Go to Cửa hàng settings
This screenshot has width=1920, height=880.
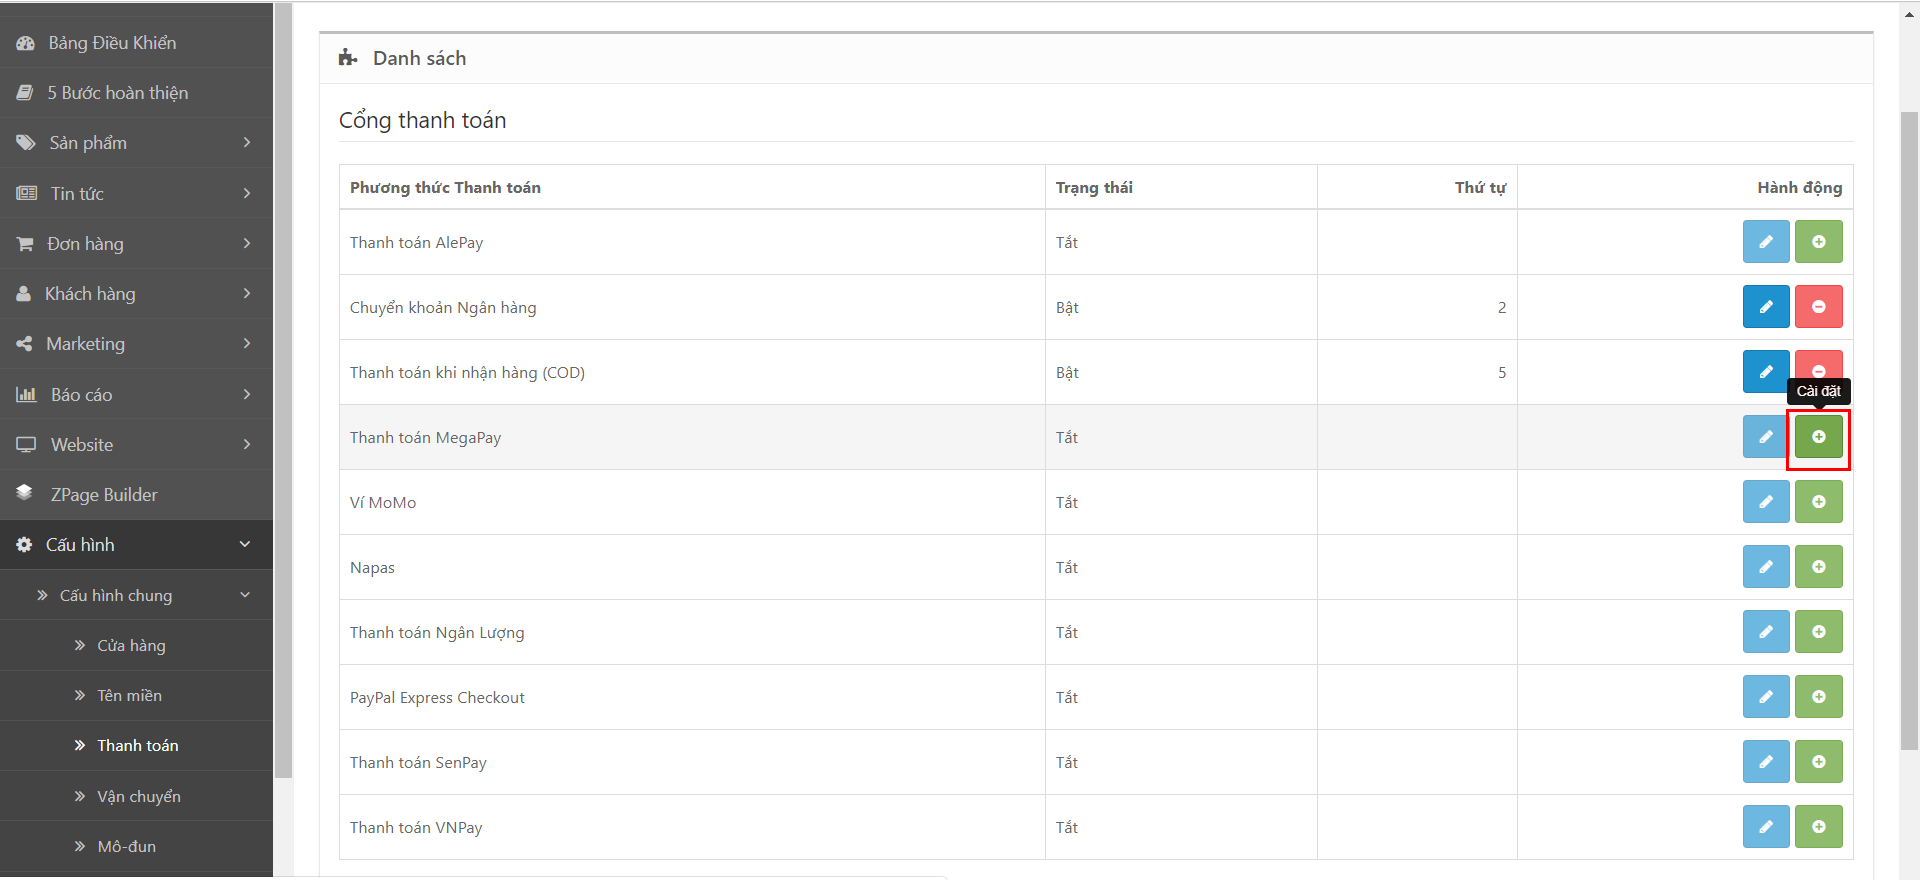pyautogui.click(x=136, y=646)
